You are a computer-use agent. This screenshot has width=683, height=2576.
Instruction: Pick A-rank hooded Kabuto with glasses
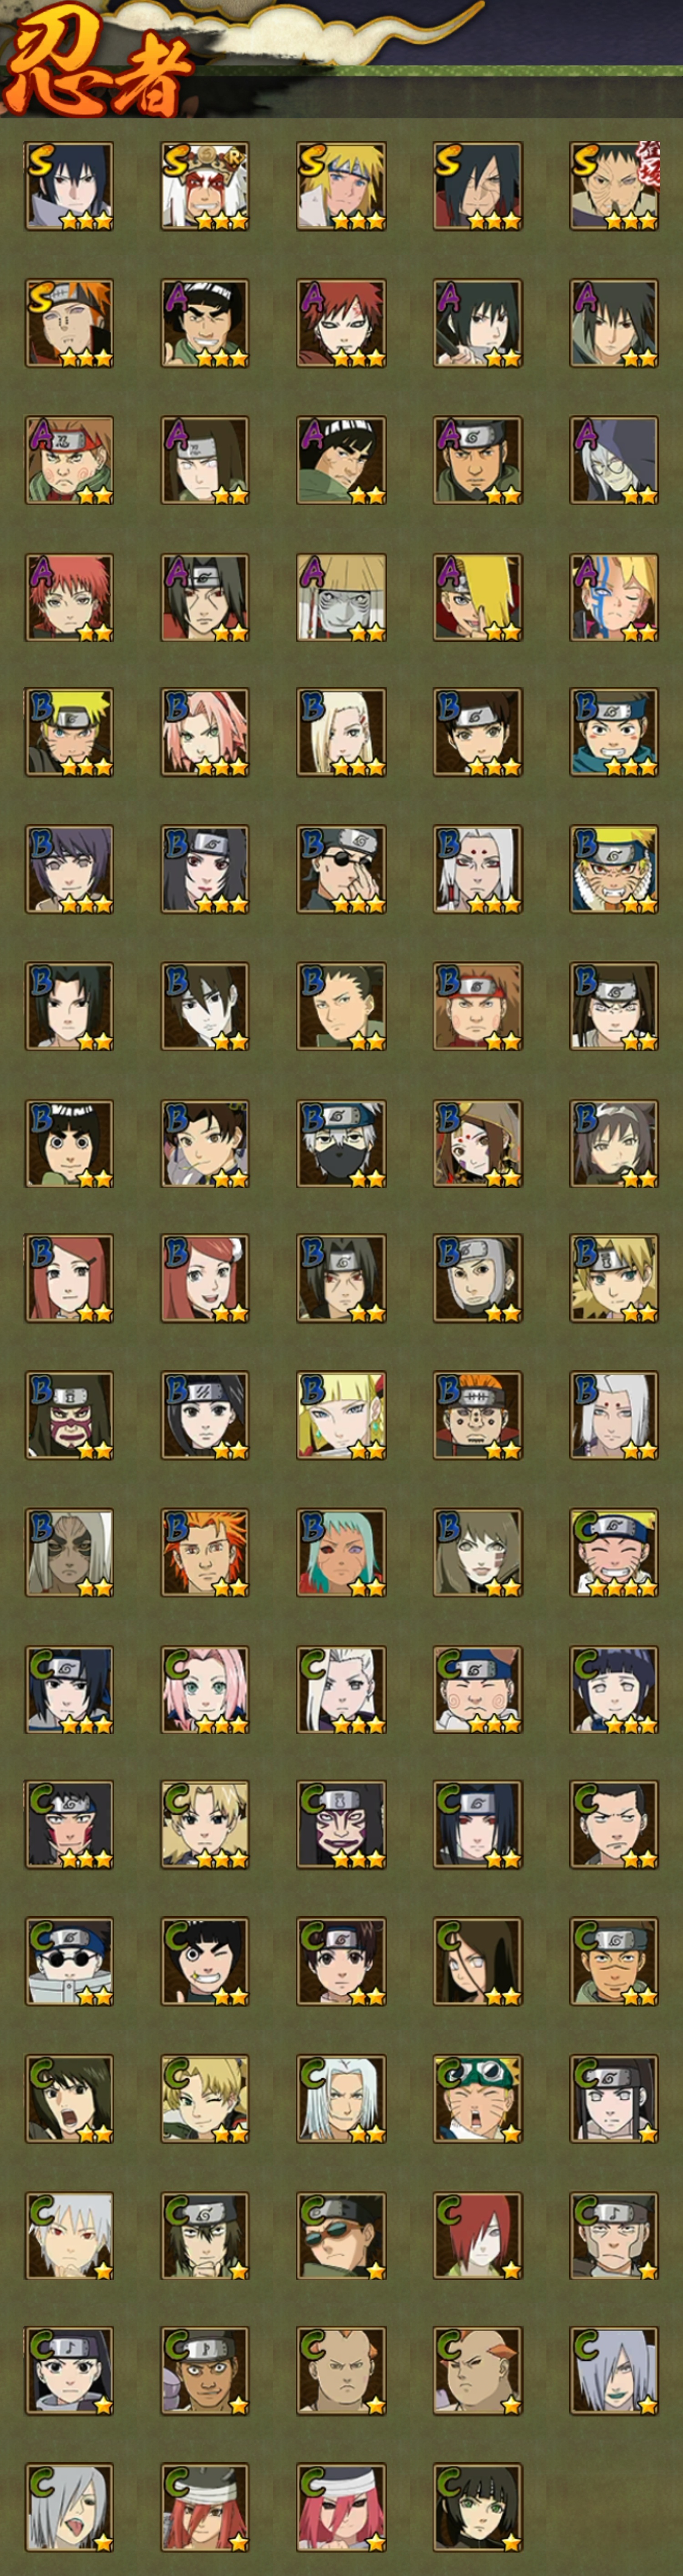(614, 460)
